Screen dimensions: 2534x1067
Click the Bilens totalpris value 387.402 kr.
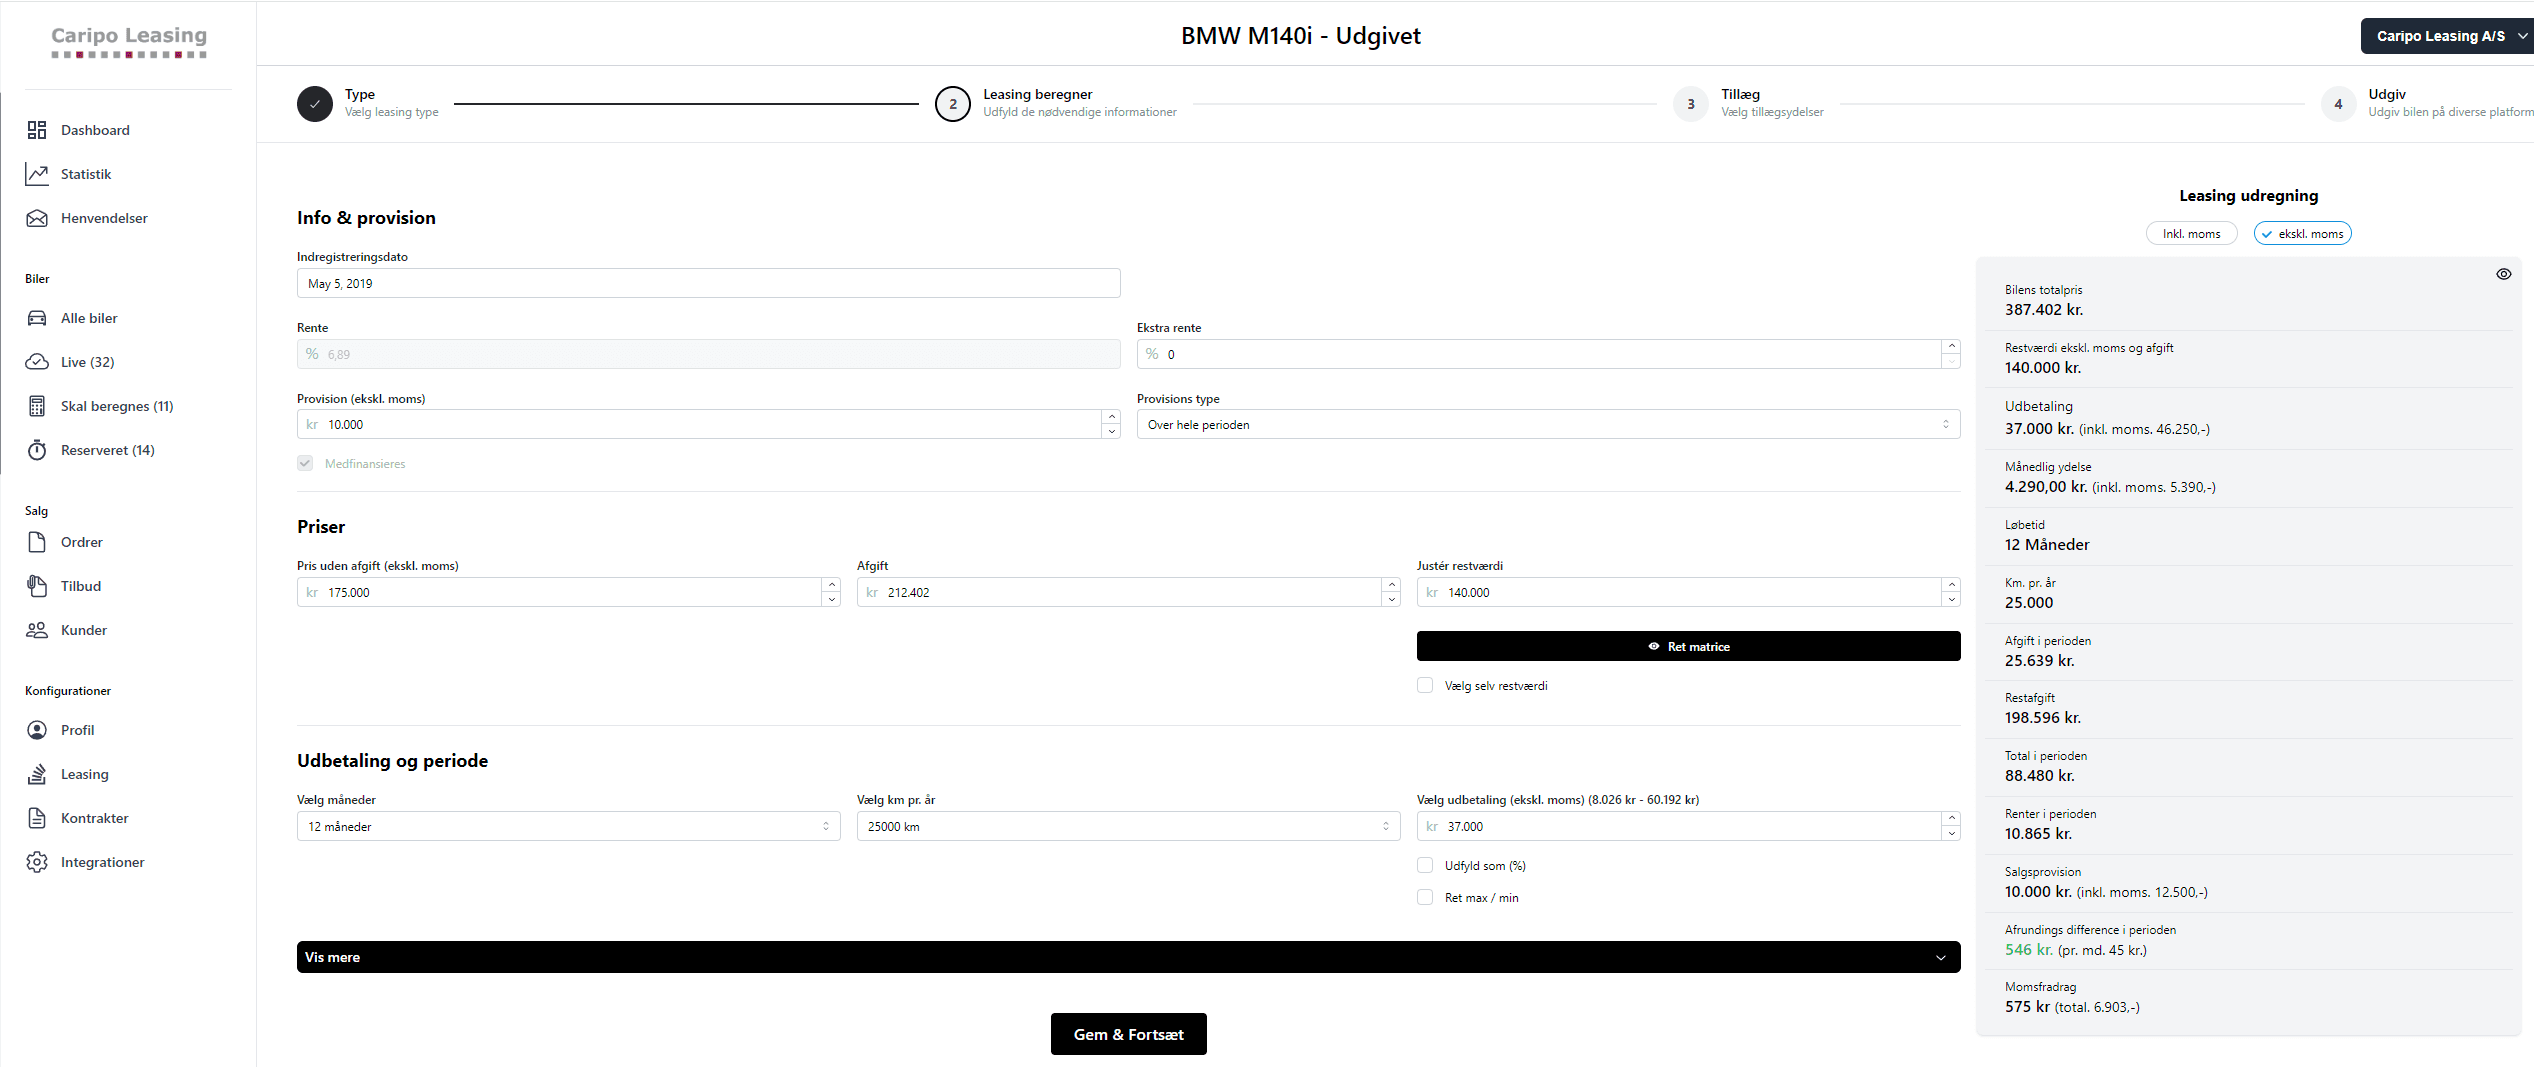point(2044,310)
